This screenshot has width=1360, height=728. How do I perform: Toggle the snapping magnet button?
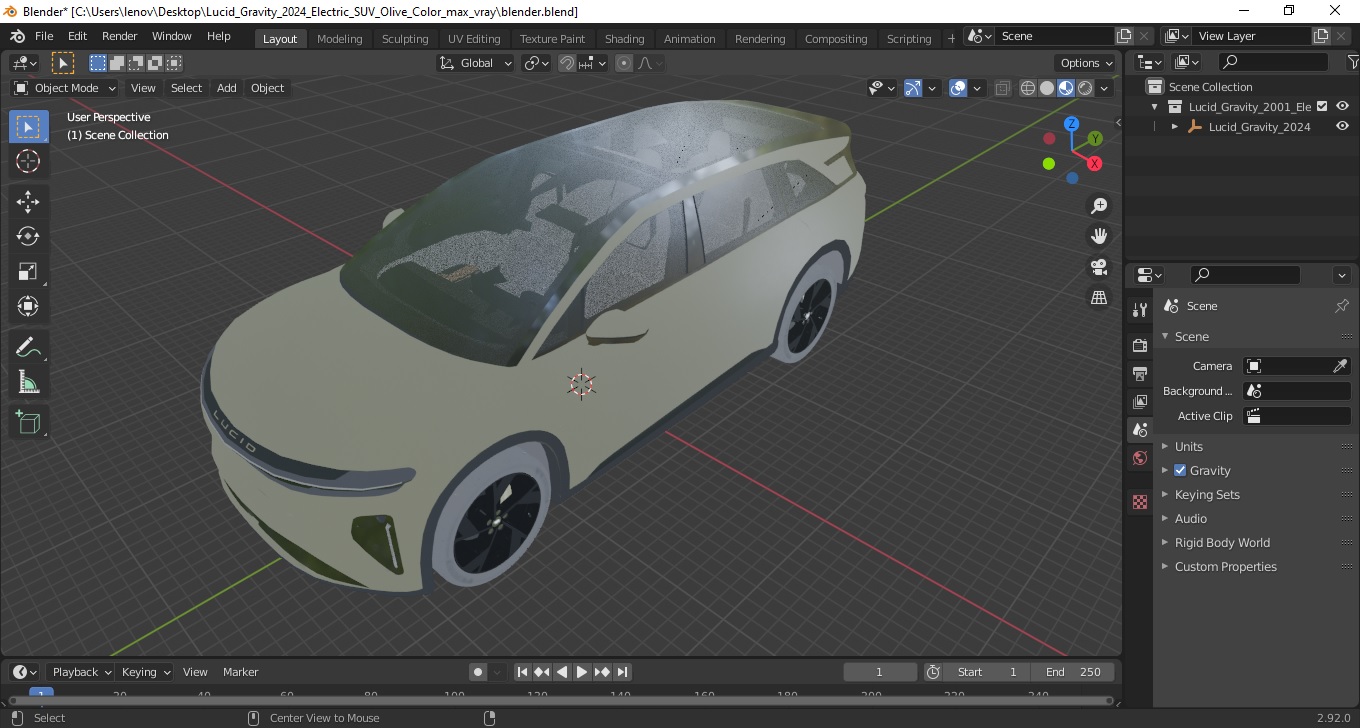567,63
